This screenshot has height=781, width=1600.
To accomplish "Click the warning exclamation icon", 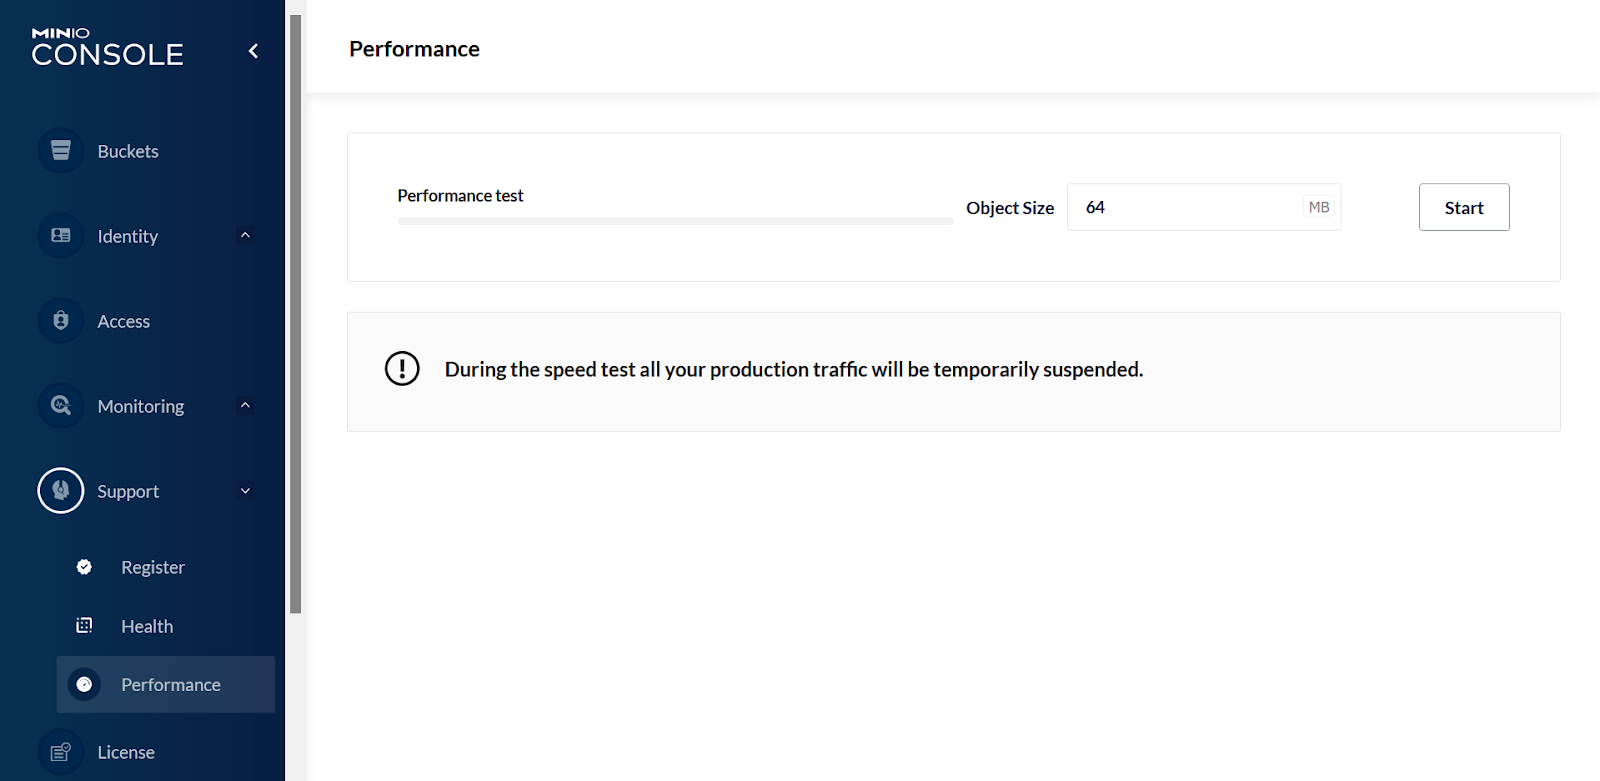I will tap(402, 369).
